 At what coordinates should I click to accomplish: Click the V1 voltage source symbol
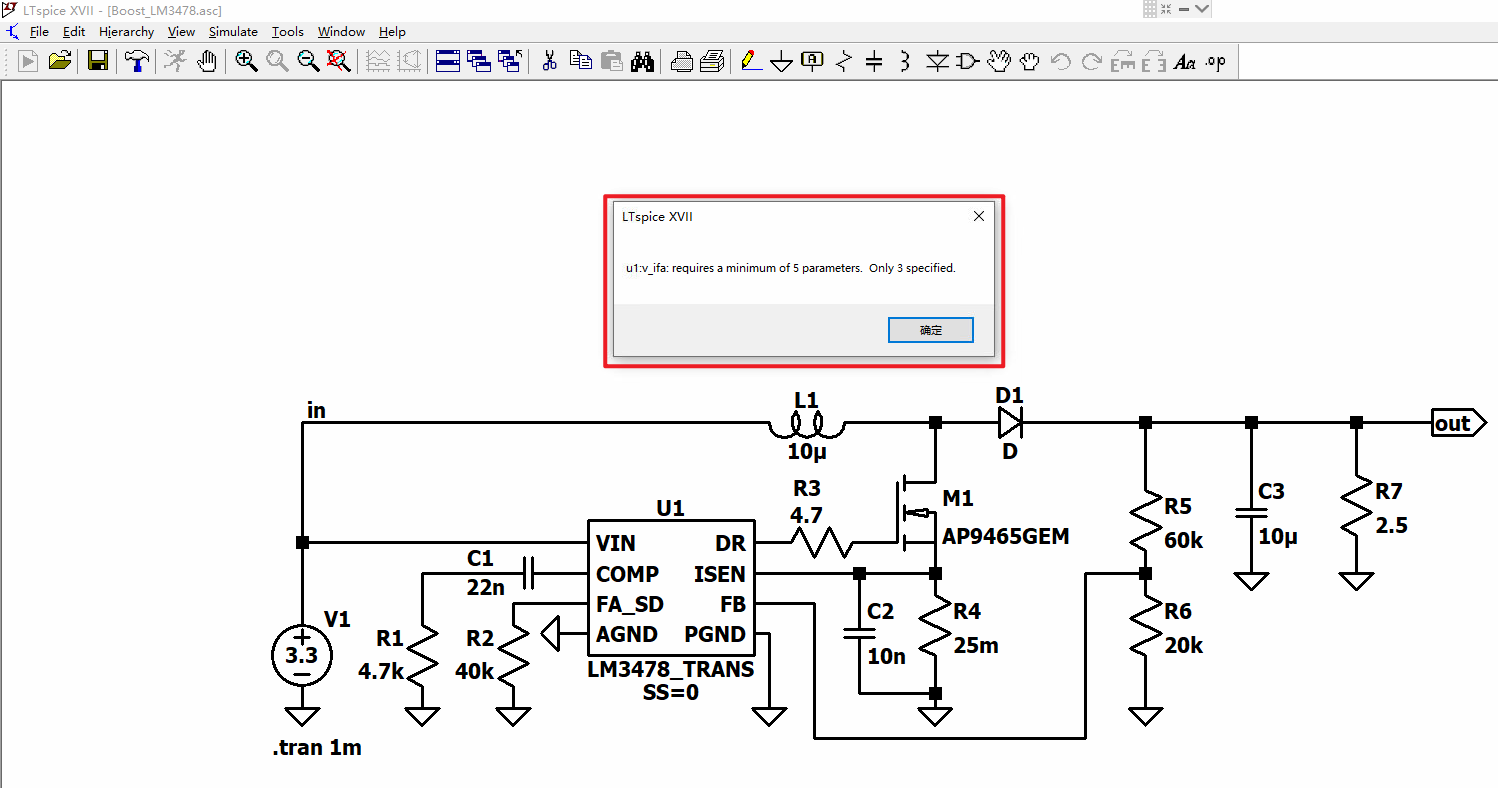tap(301, 654)
